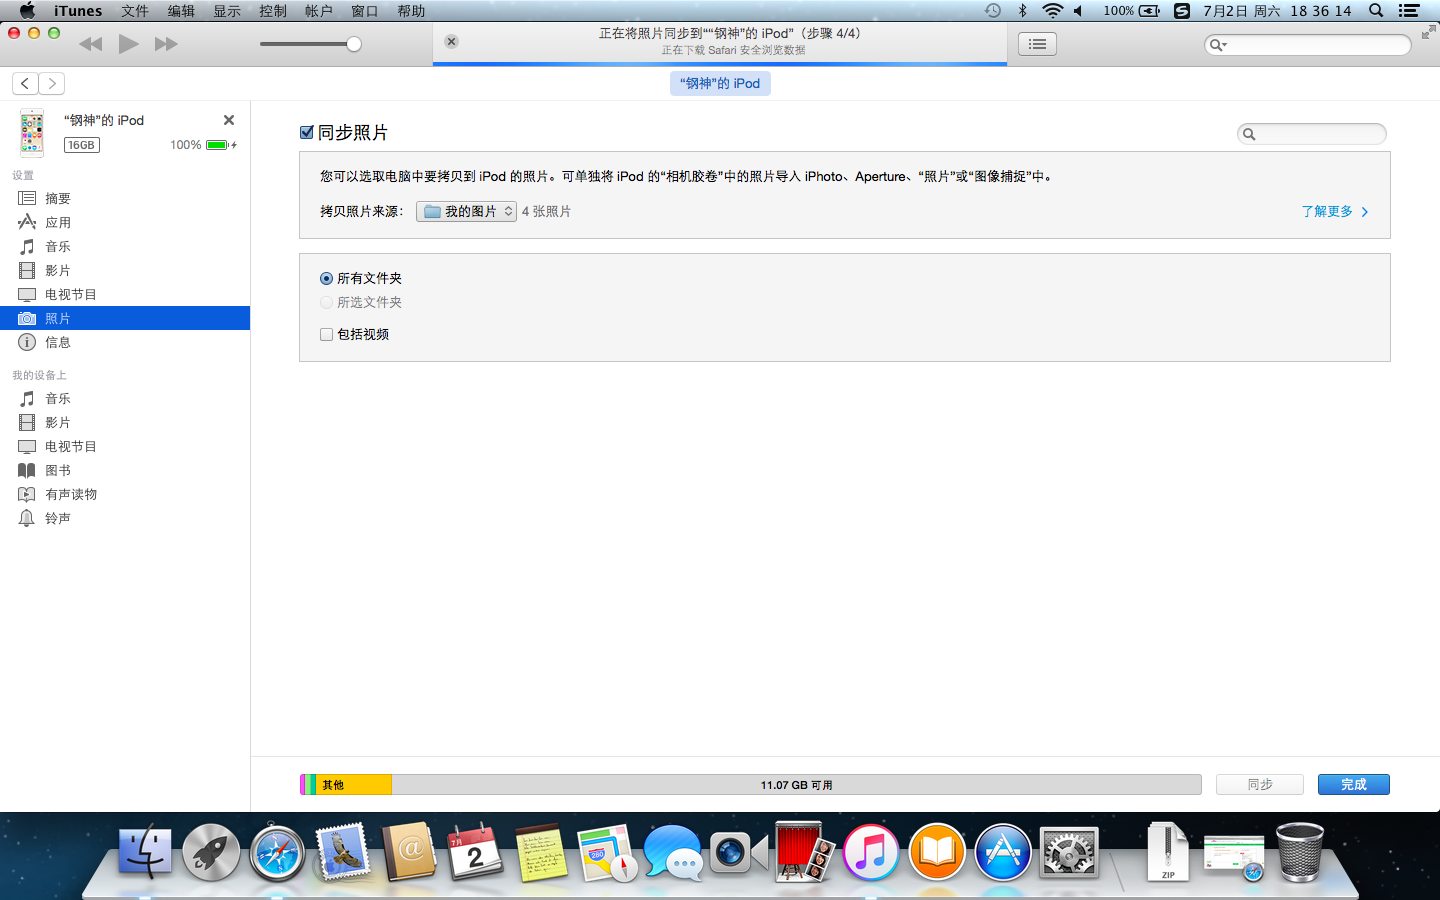Image resolution: width=1440 pixels, height=900 pixels.
Task: Select the 所选文件夹 radio button
Action: click(326, 302)
